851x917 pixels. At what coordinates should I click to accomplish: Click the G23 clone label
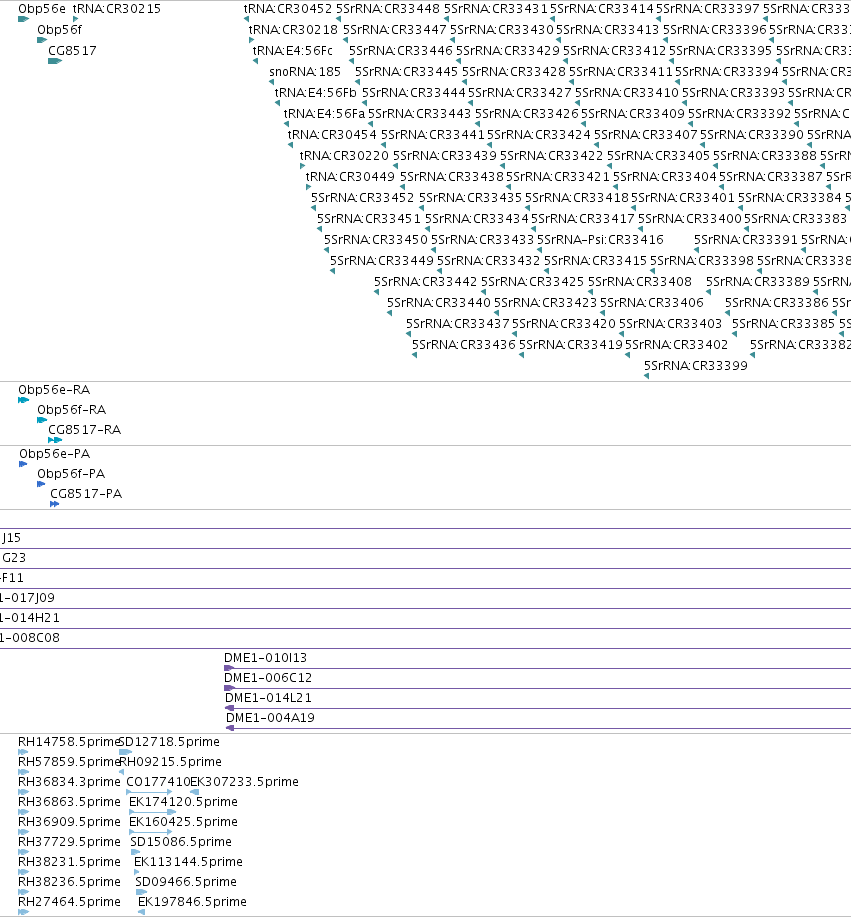13,557
